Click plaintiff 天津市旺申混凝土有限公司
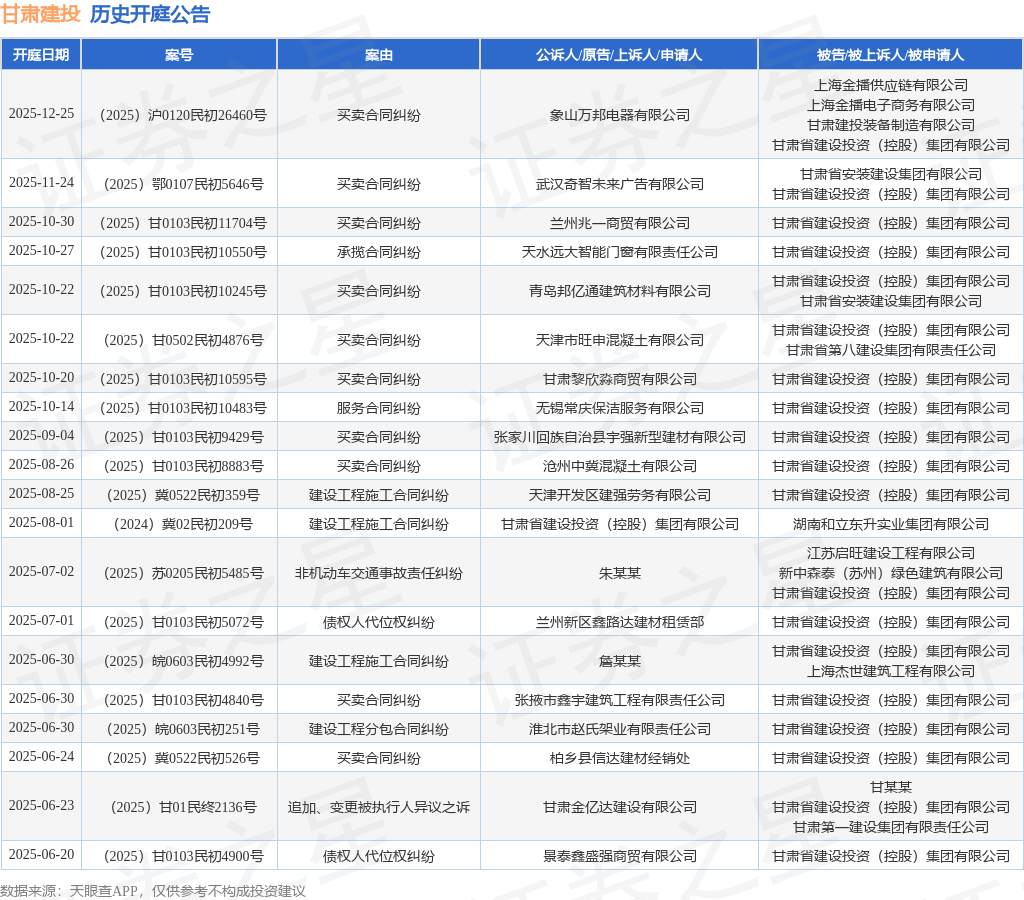Viewport: 1024px width, 900px height. (620, 340)
